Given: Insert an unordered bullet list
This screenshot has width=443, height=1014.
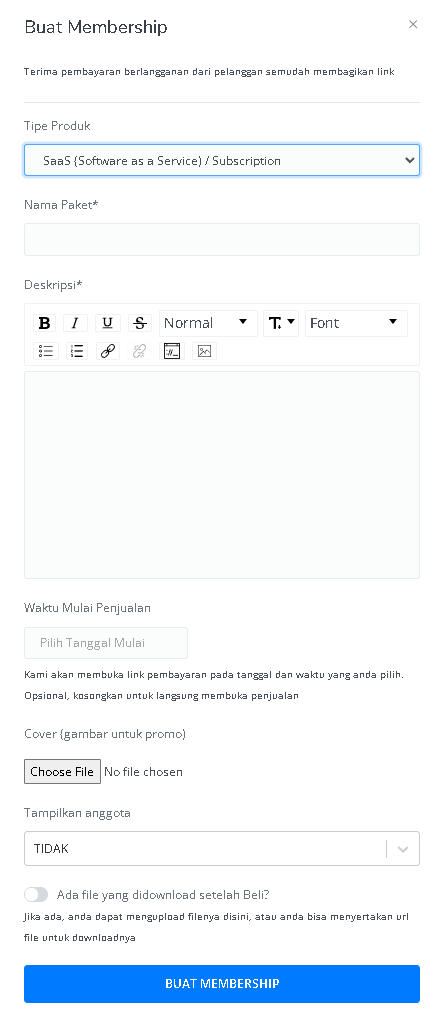Looking at the screenshot, I should [46, 351].
